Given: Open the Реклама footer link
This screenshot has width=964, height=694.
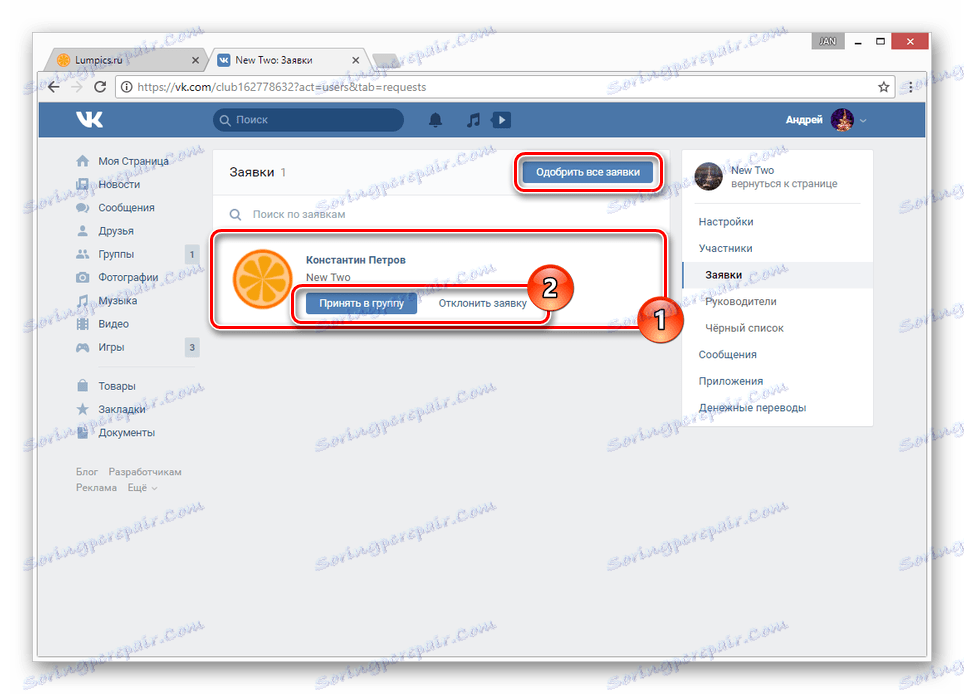Looking at the screenshot, I should 97,487.
